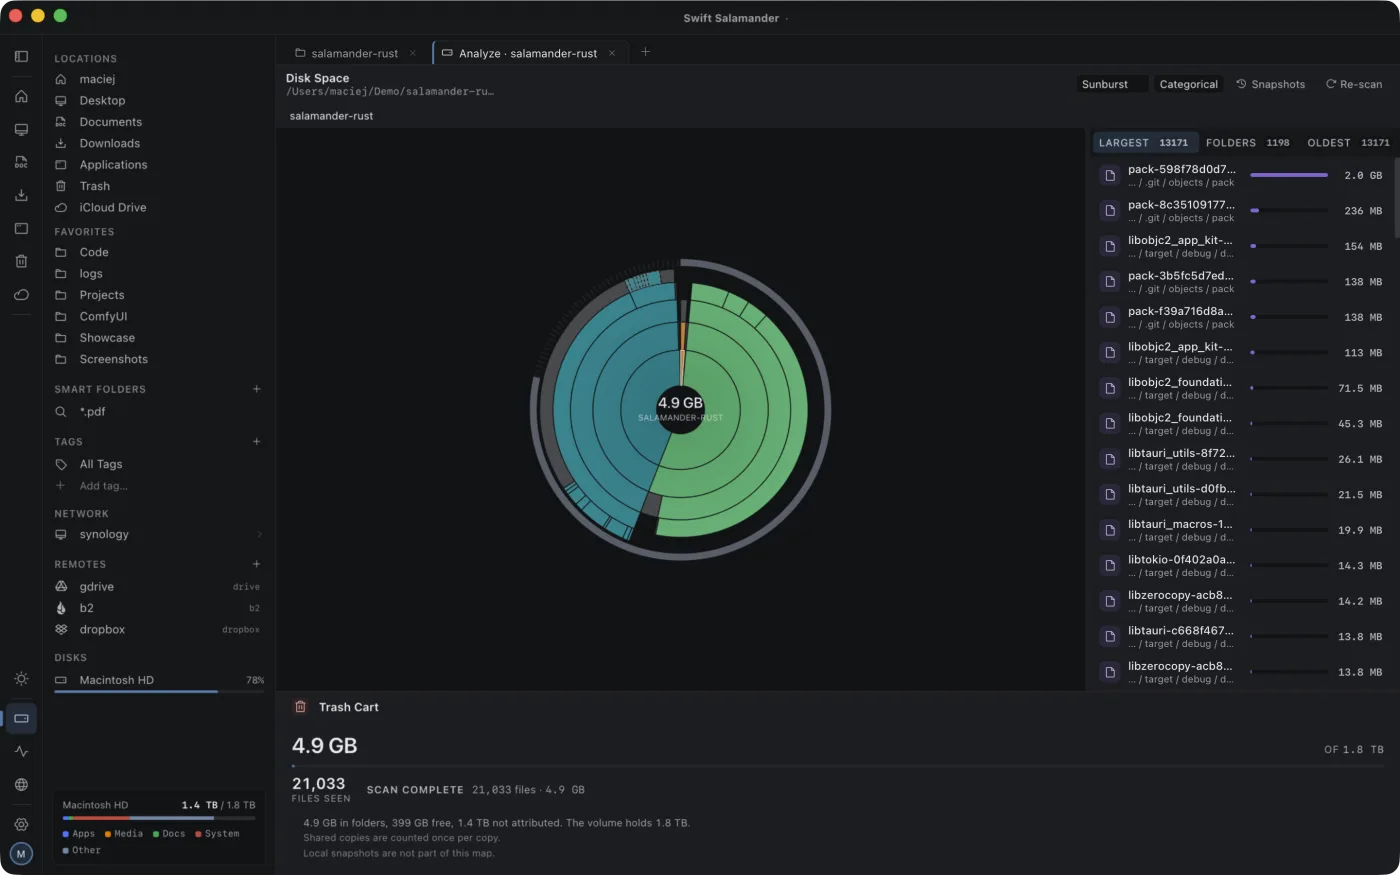Screen dimensions: 1400x875
Task: Add a new tag group plus button
Action: pos(256,441)
